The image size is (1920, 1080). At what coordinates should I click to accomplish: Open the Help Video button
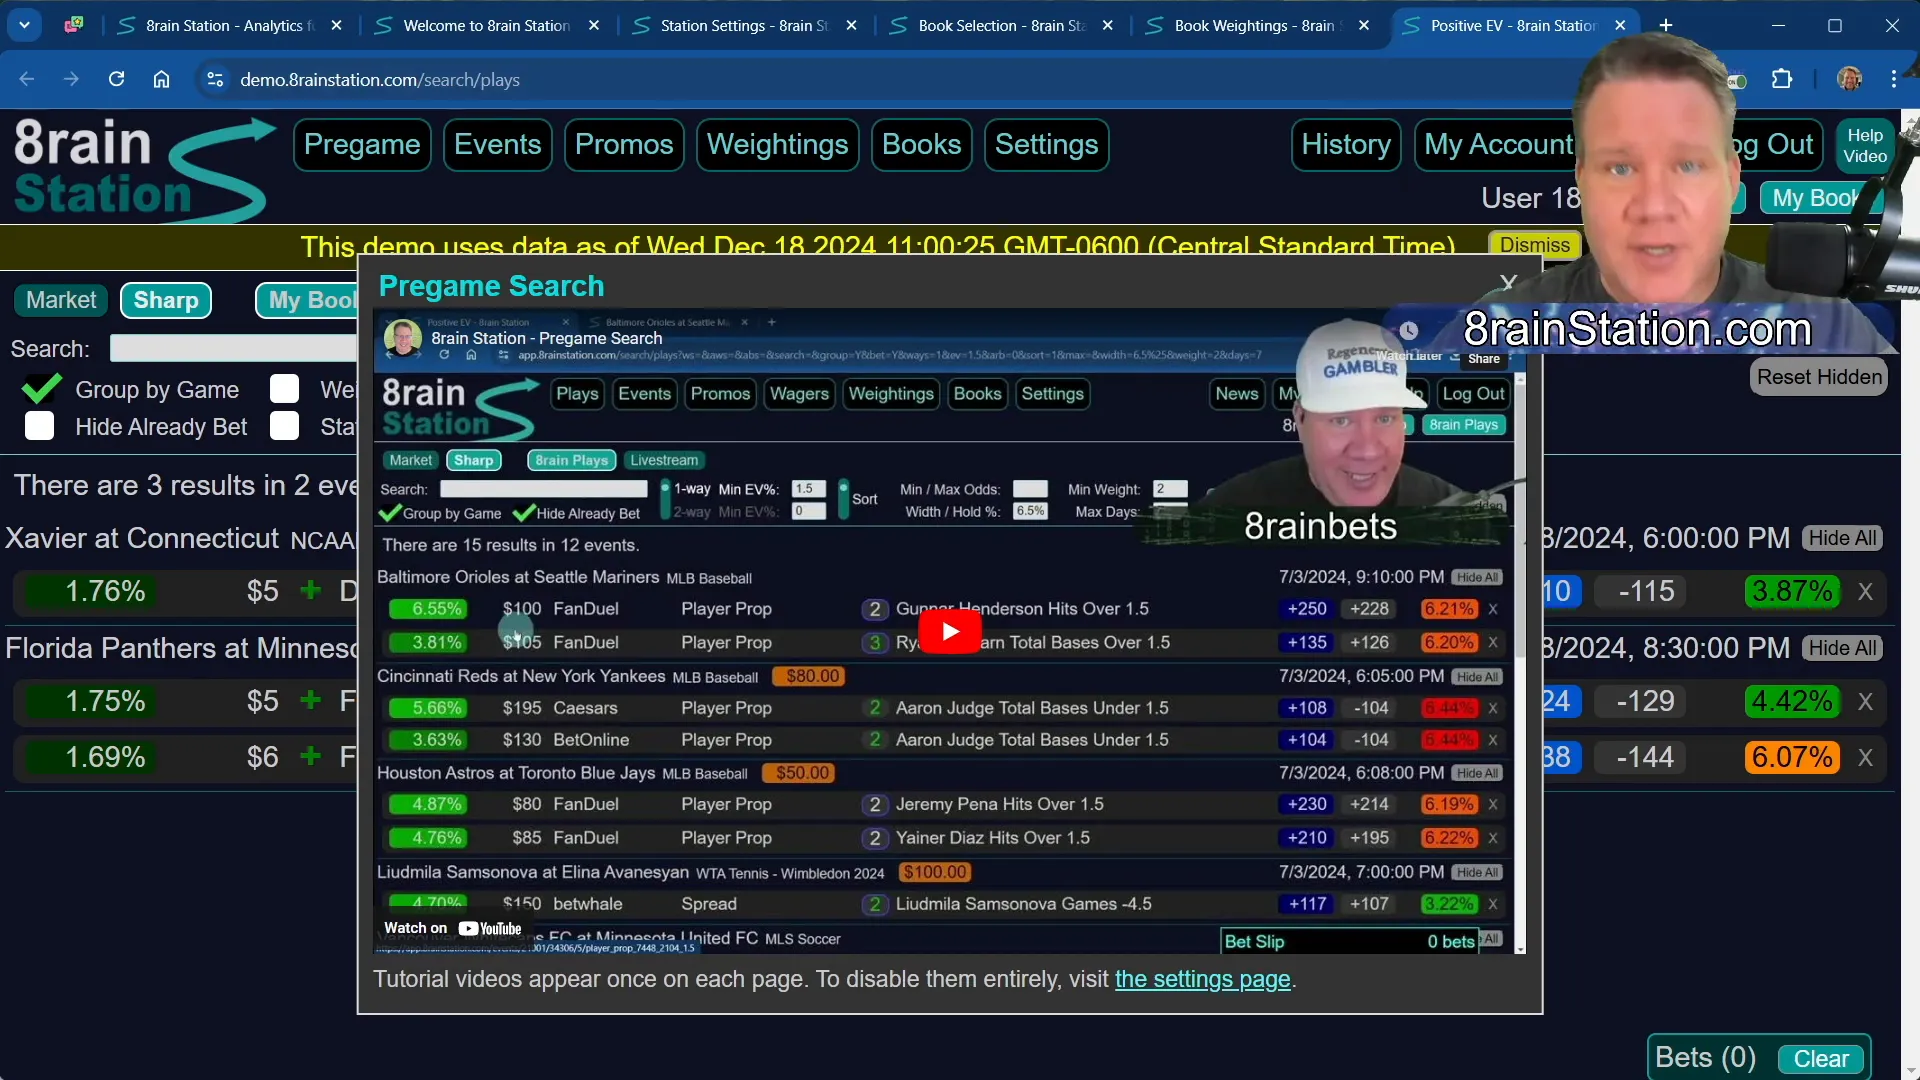1865,145
